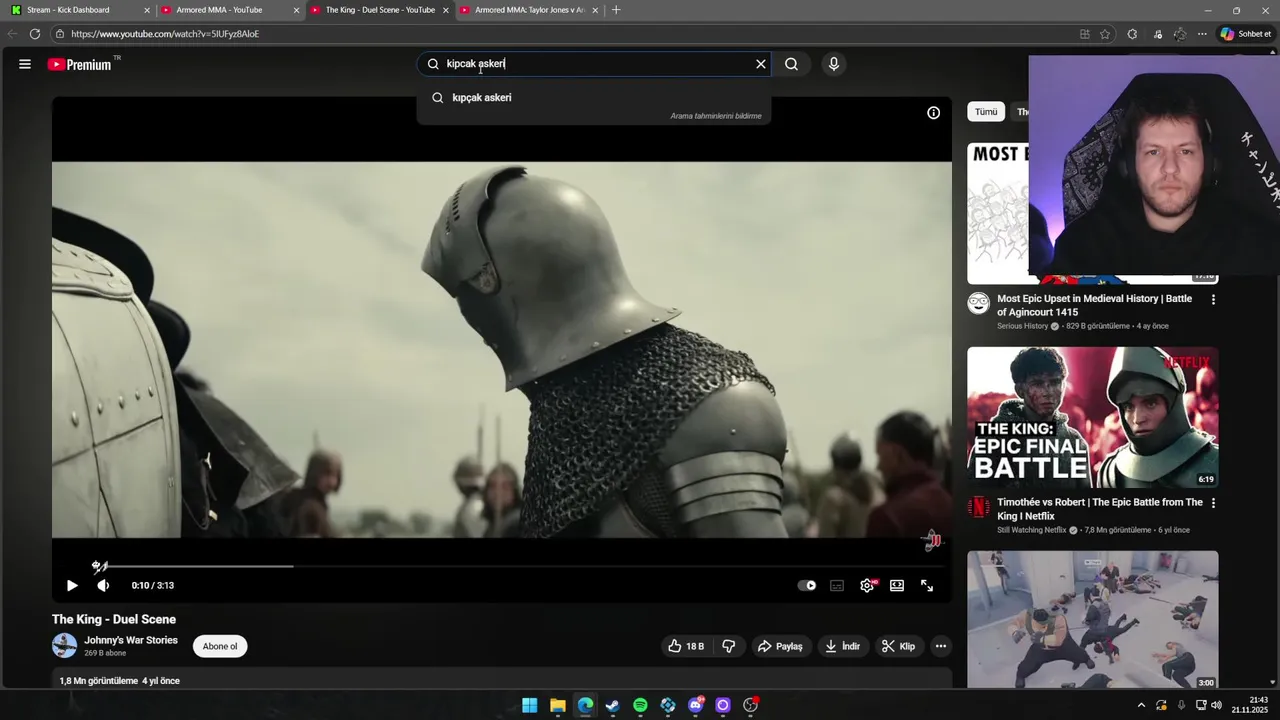Viewport: 1280px width, 720px height.
Task: Clear the search box with the X
Action: [x=761, y=64]
